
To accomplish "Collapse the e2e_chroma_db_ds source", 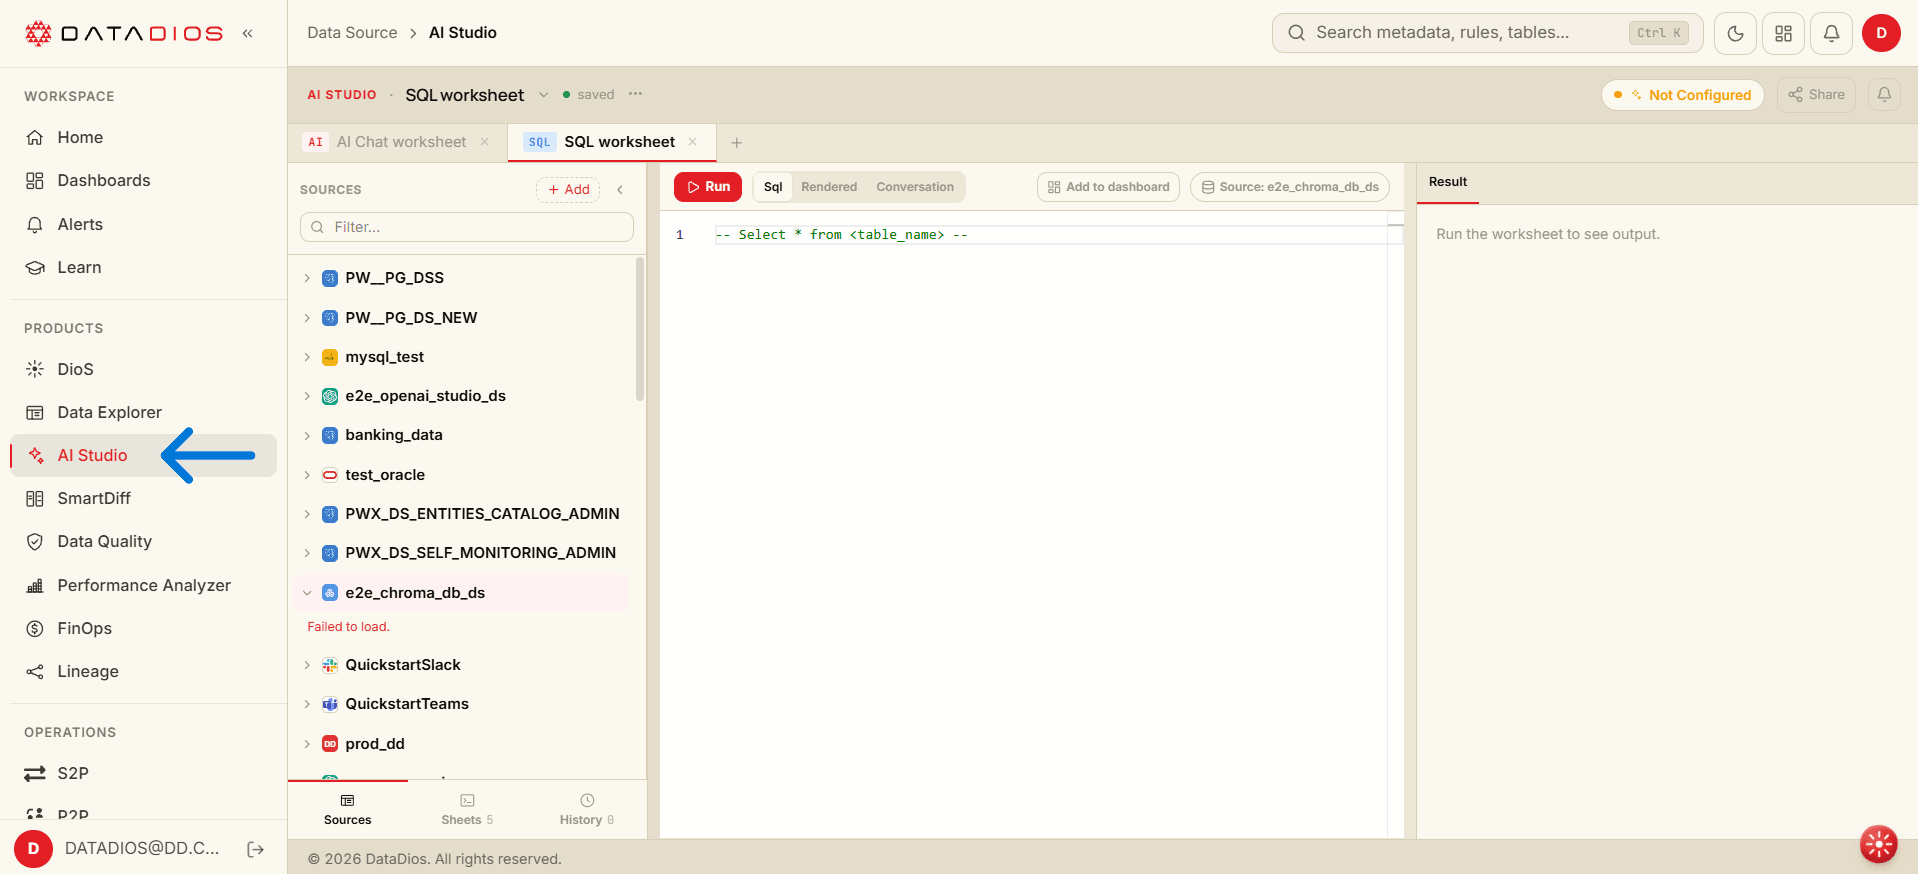I will [x=307, y=593].
